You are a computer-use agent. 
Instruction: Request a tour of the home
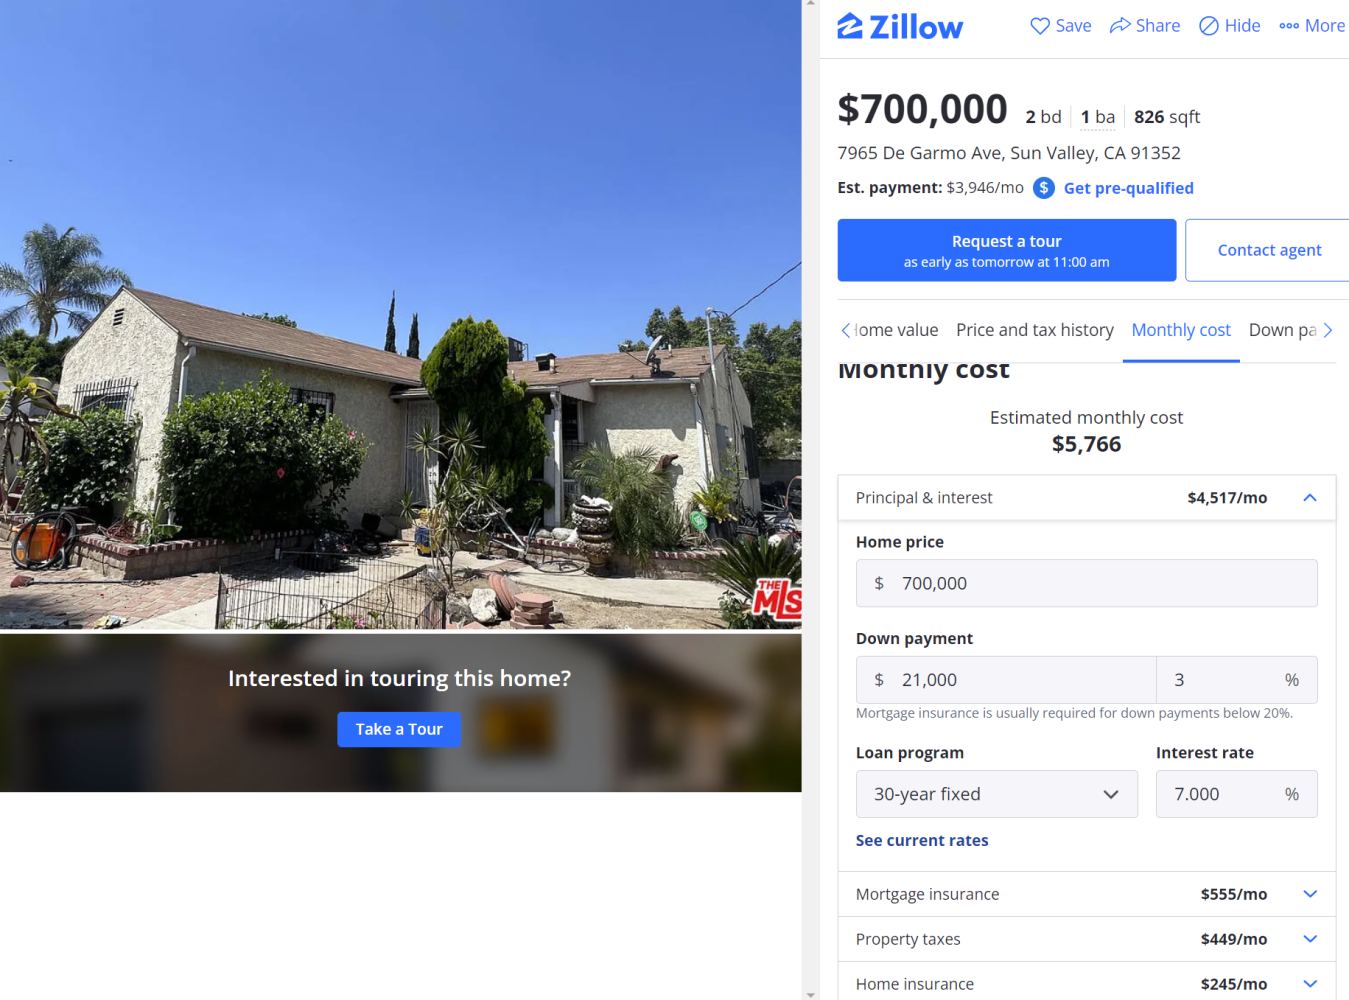(x=1007, y=250)
